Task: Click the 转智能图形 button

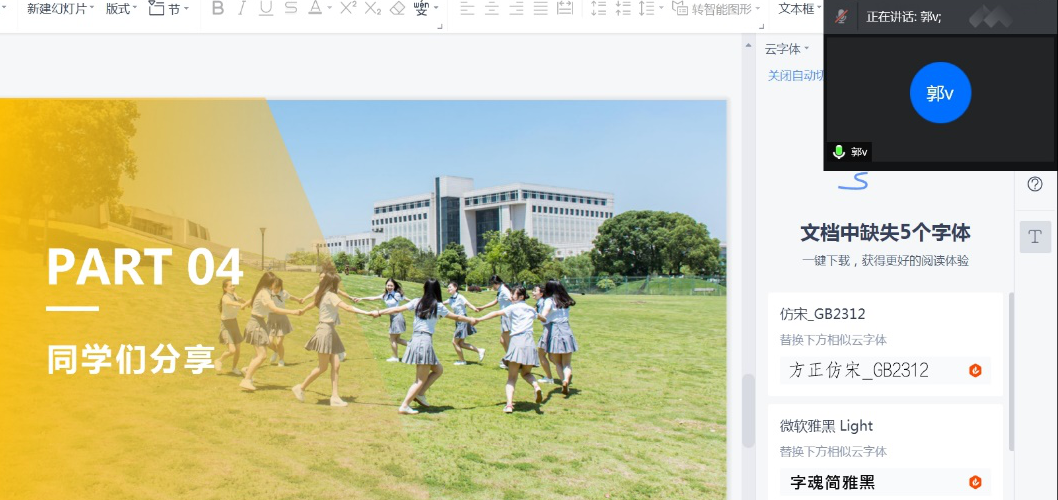Action: 713,9
